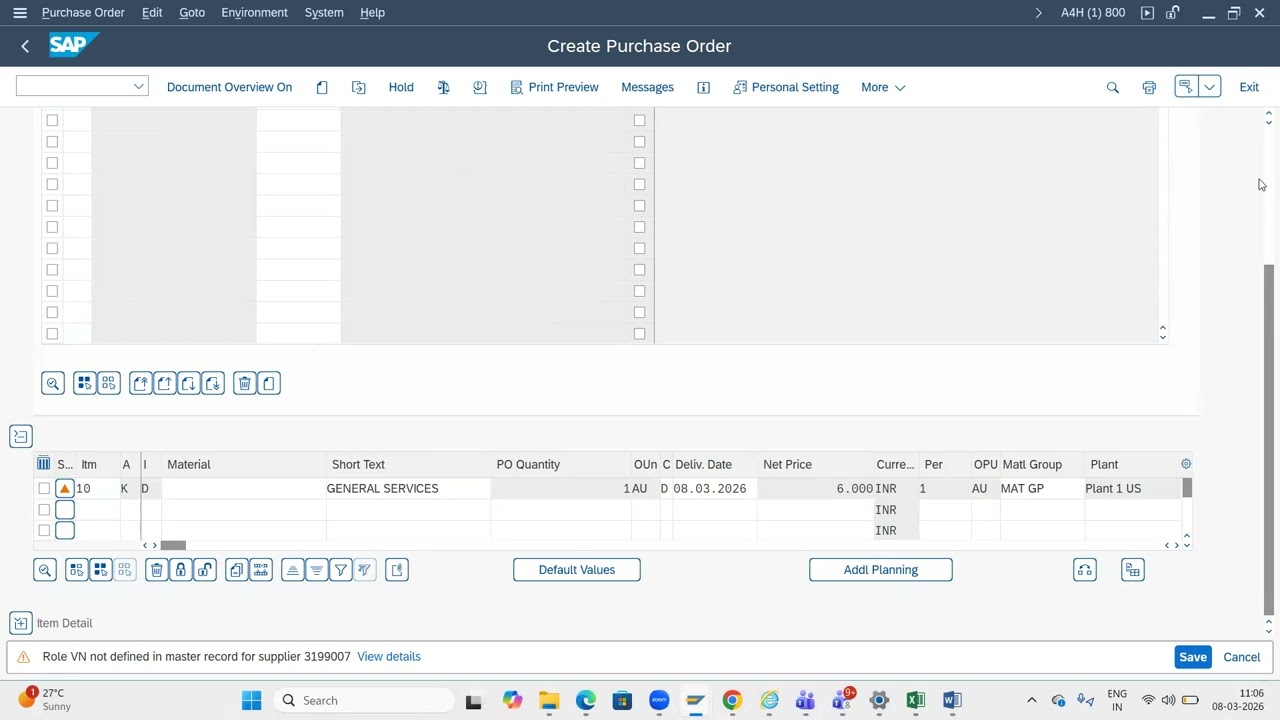Click the View details link

(x=389, y=657)
